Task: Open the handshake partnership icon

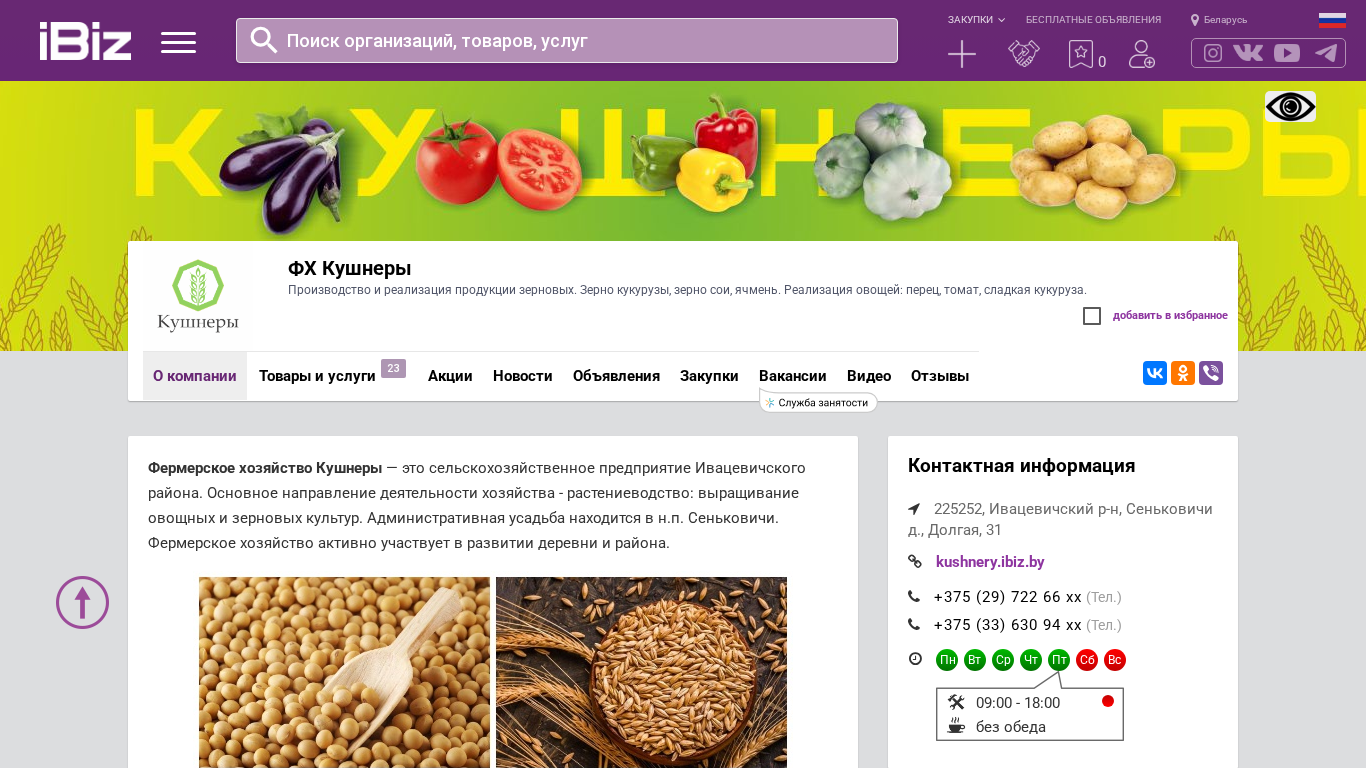Action: (1024, 54)
